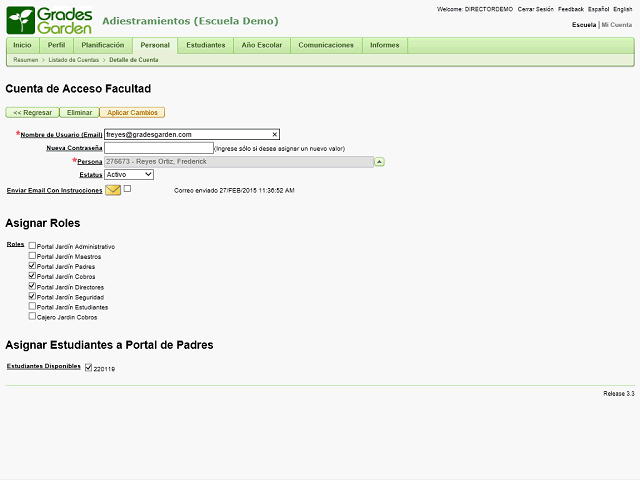Viewport: 640px width, 480px height.
Task: Toggle the student 220119 checkbox
Action: [89, 368]
